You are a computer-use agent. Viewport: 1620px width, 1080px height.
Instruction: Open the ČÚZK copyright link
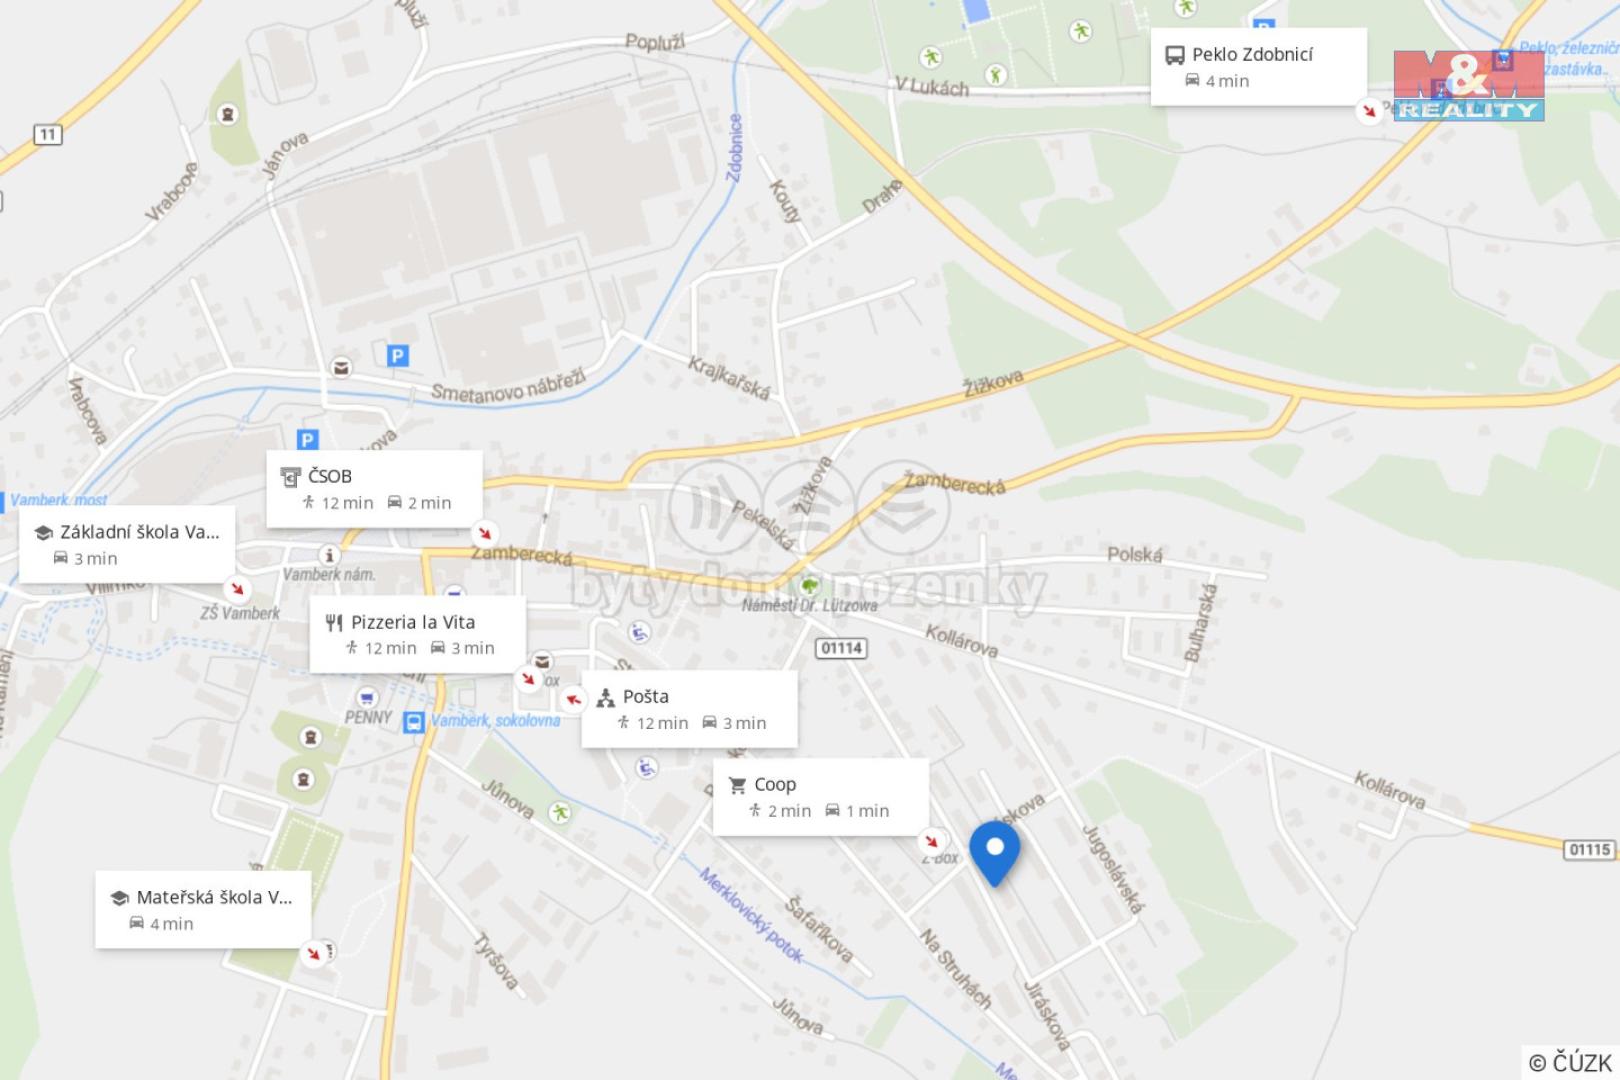[x=1572, y=1062]
